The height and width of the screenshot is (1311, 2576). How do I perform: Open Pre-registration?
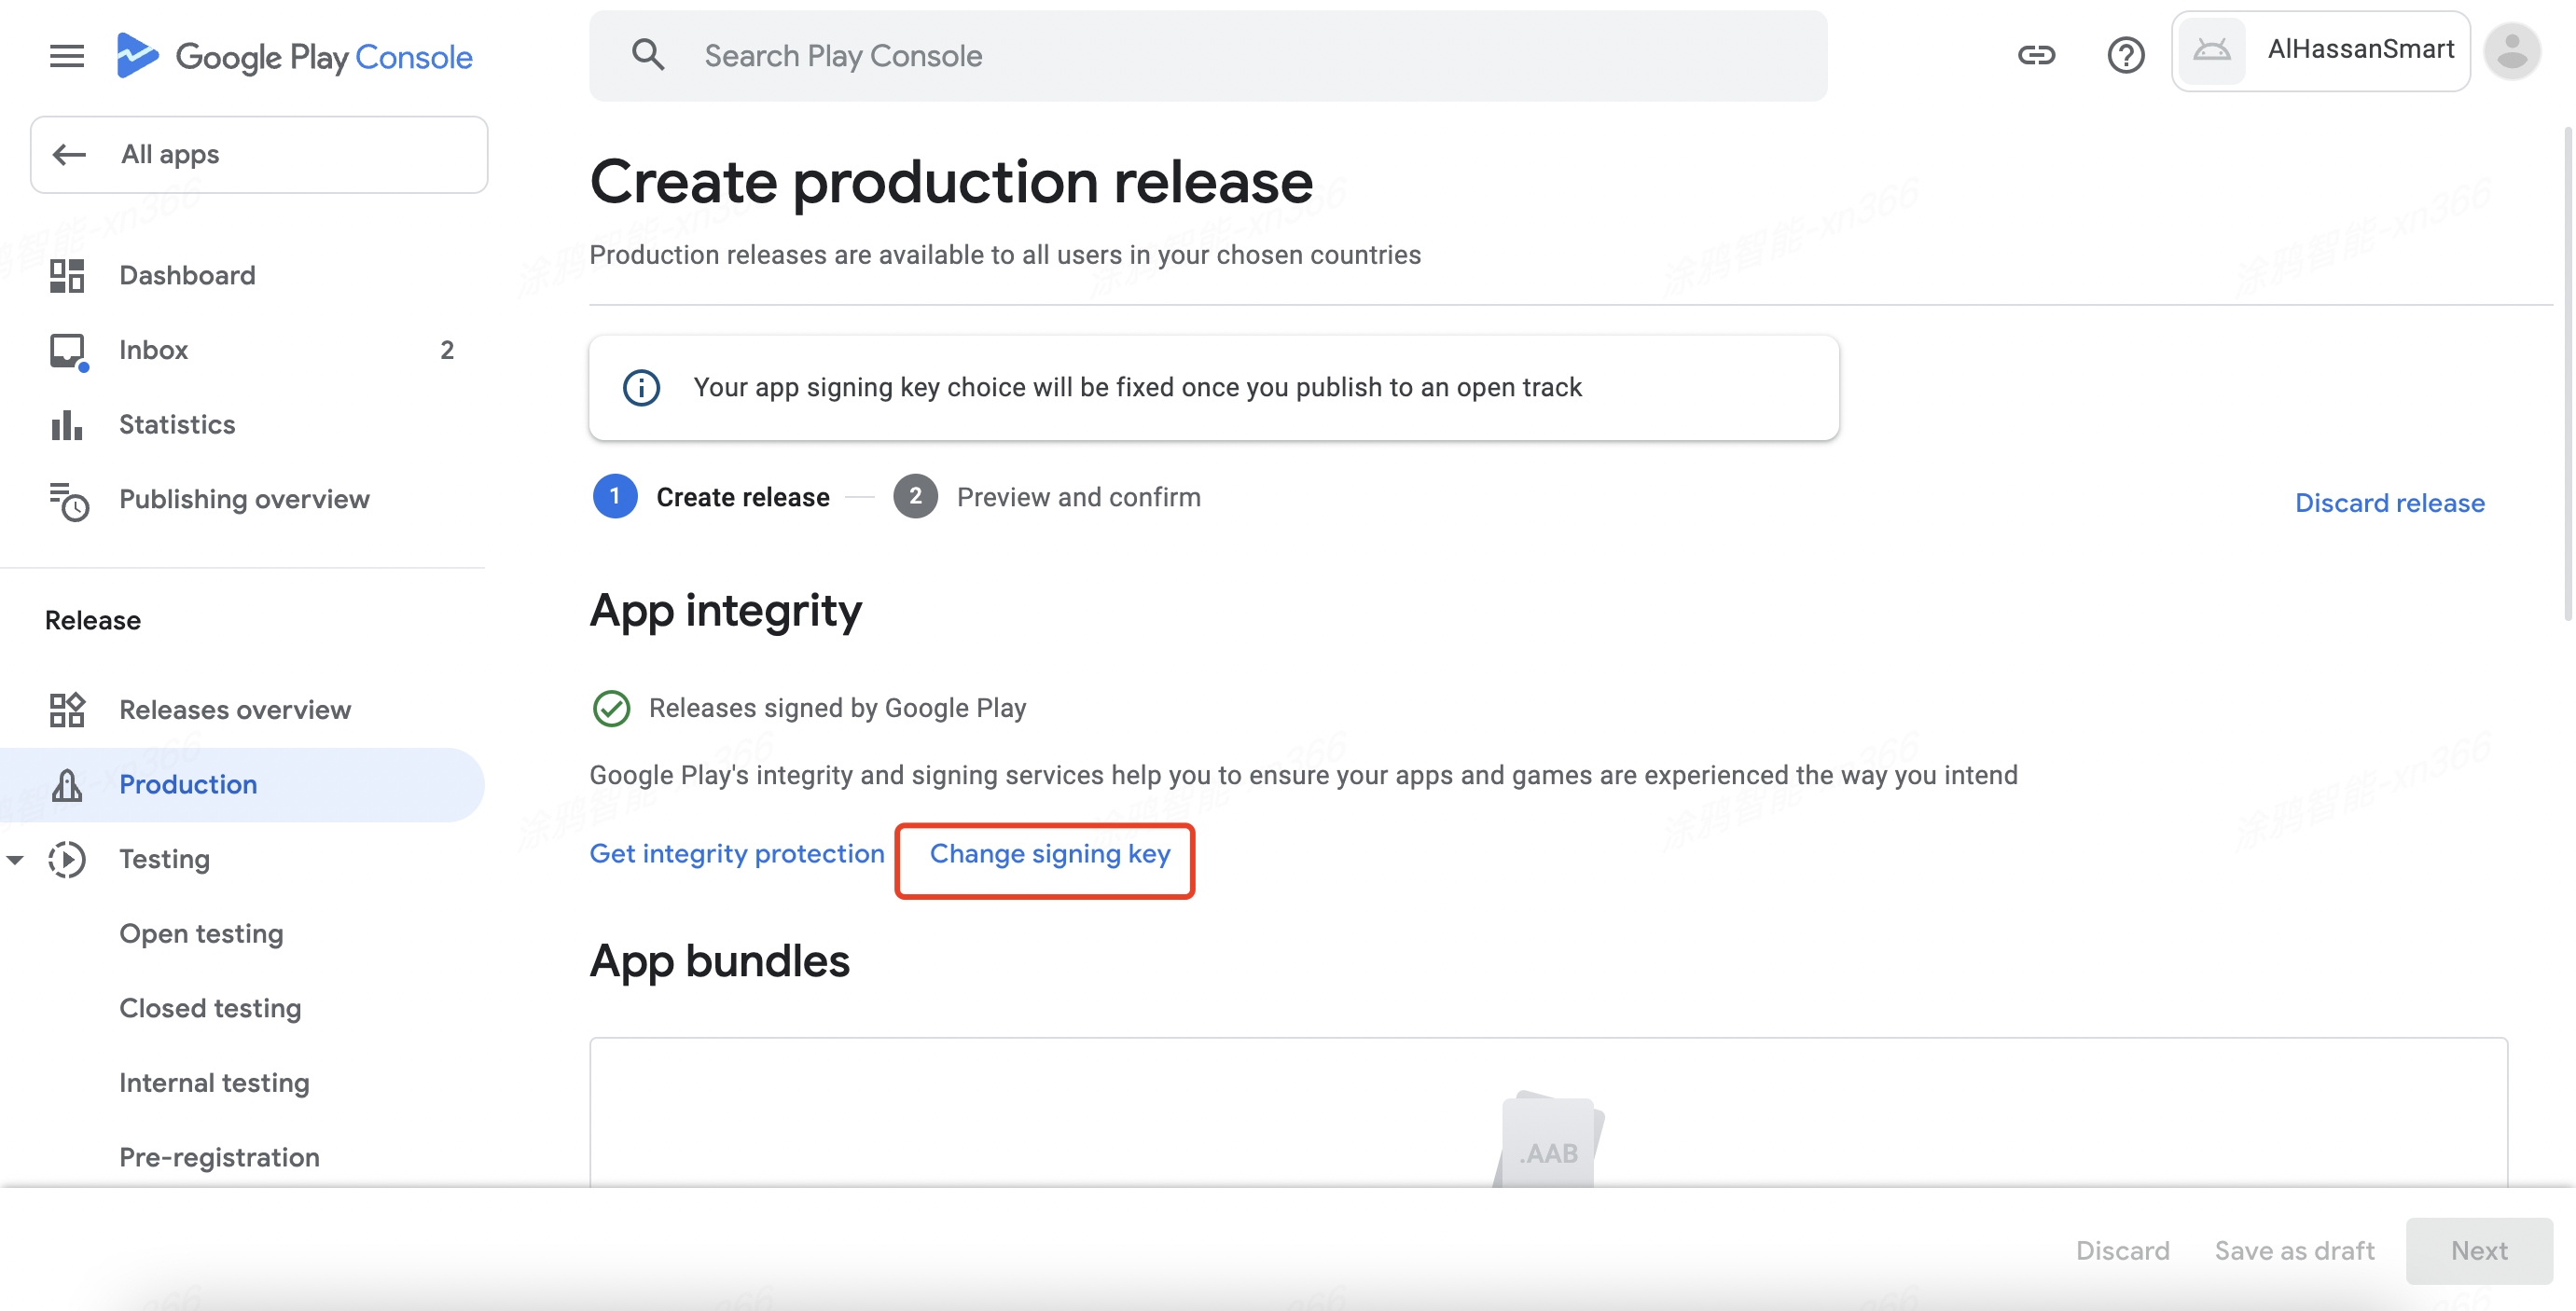click(219, 1157)
